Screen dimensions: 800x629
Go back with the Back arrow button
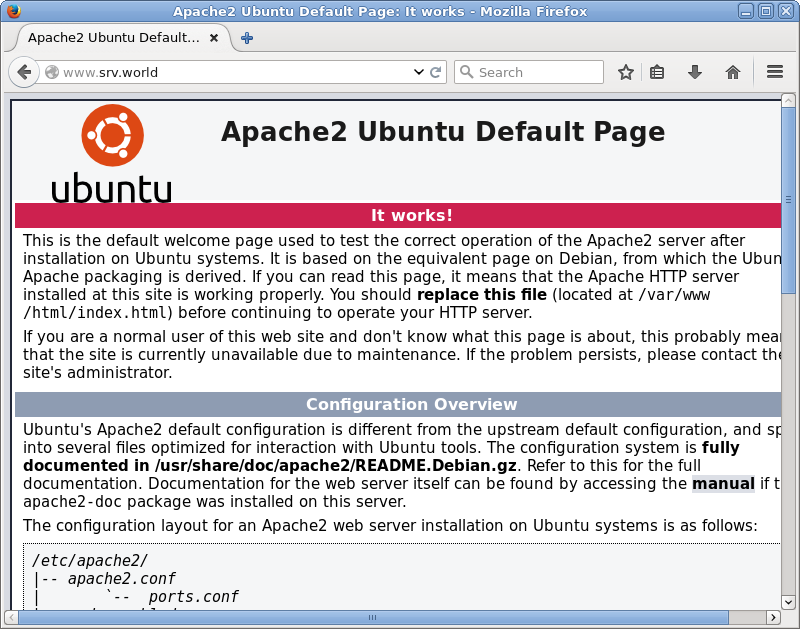coord(24,72)
